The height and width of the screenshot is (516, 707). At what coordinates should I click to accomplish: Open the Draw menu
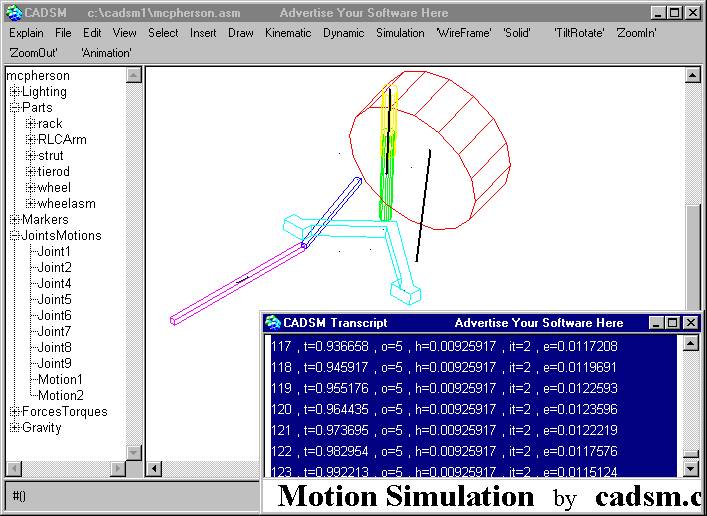point(241,33)
